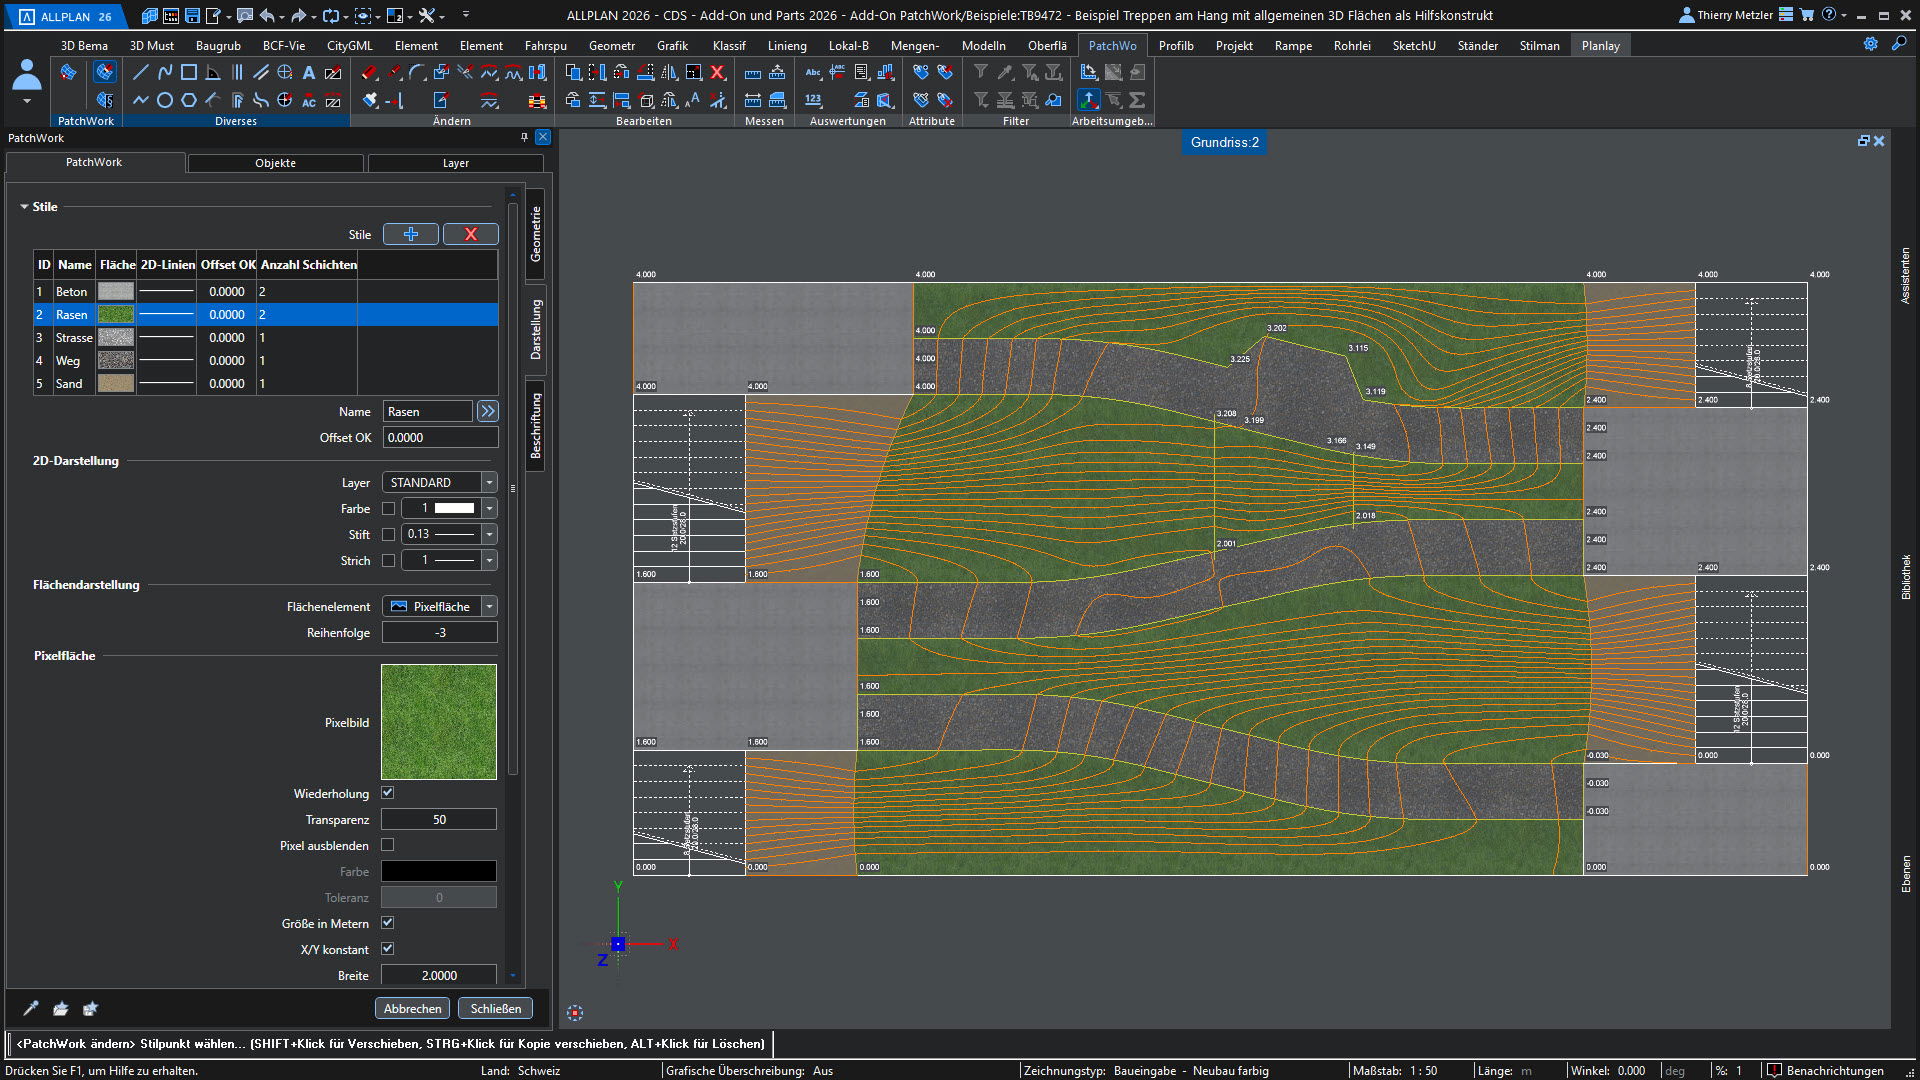Image resolution: width=1920 pixels, height=1080 pixels.
Task: Collapse the Stile section
Action: 24,207
